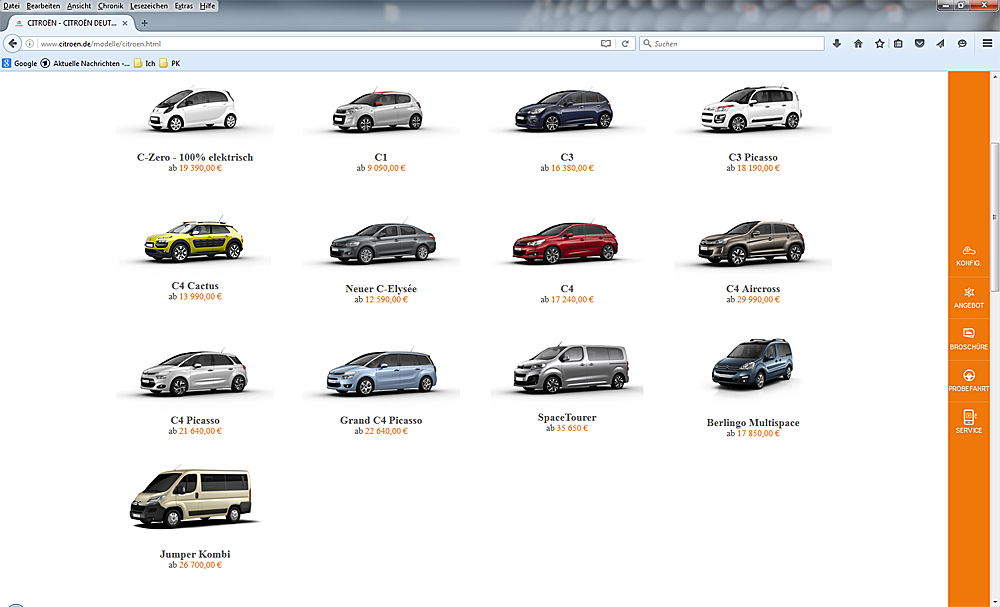Screen dimensions: 1000x607
Task: Open the Lesezeichen menu
Action: pyautogui.click(x=149, y=6)
